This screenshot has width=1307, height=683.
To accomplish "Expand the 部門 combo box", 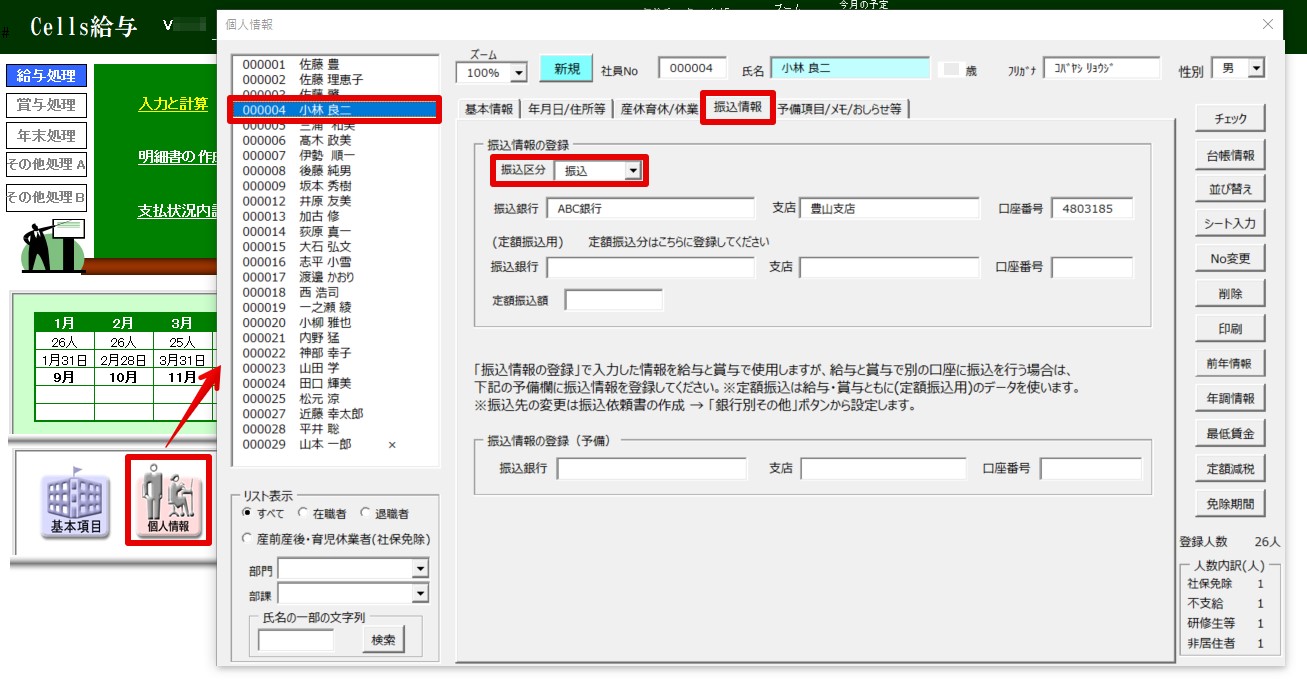I will coord(420,569).
